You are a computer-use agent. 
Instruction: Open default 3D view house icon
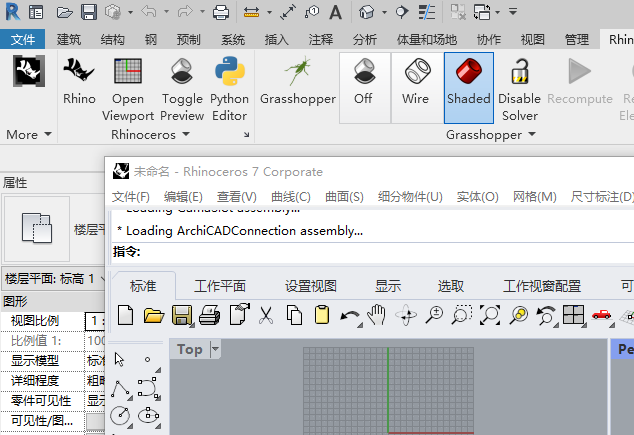(366, 12)
